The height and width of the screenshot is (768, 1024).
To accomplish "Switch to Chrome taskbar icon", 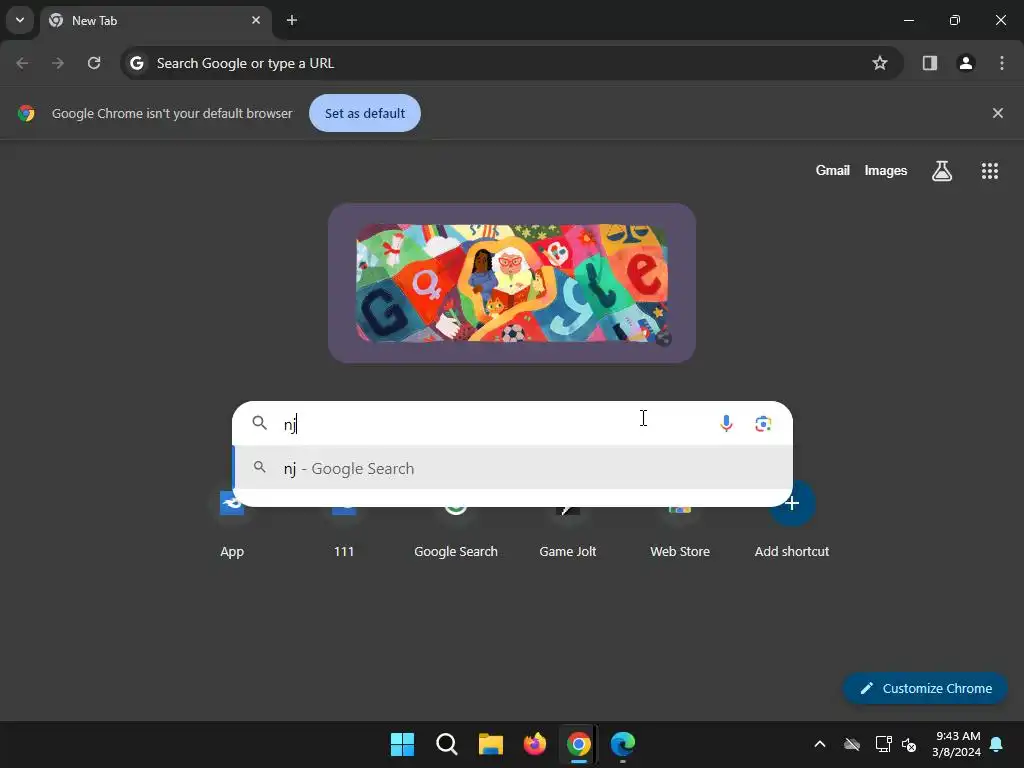I will point(579,744).
